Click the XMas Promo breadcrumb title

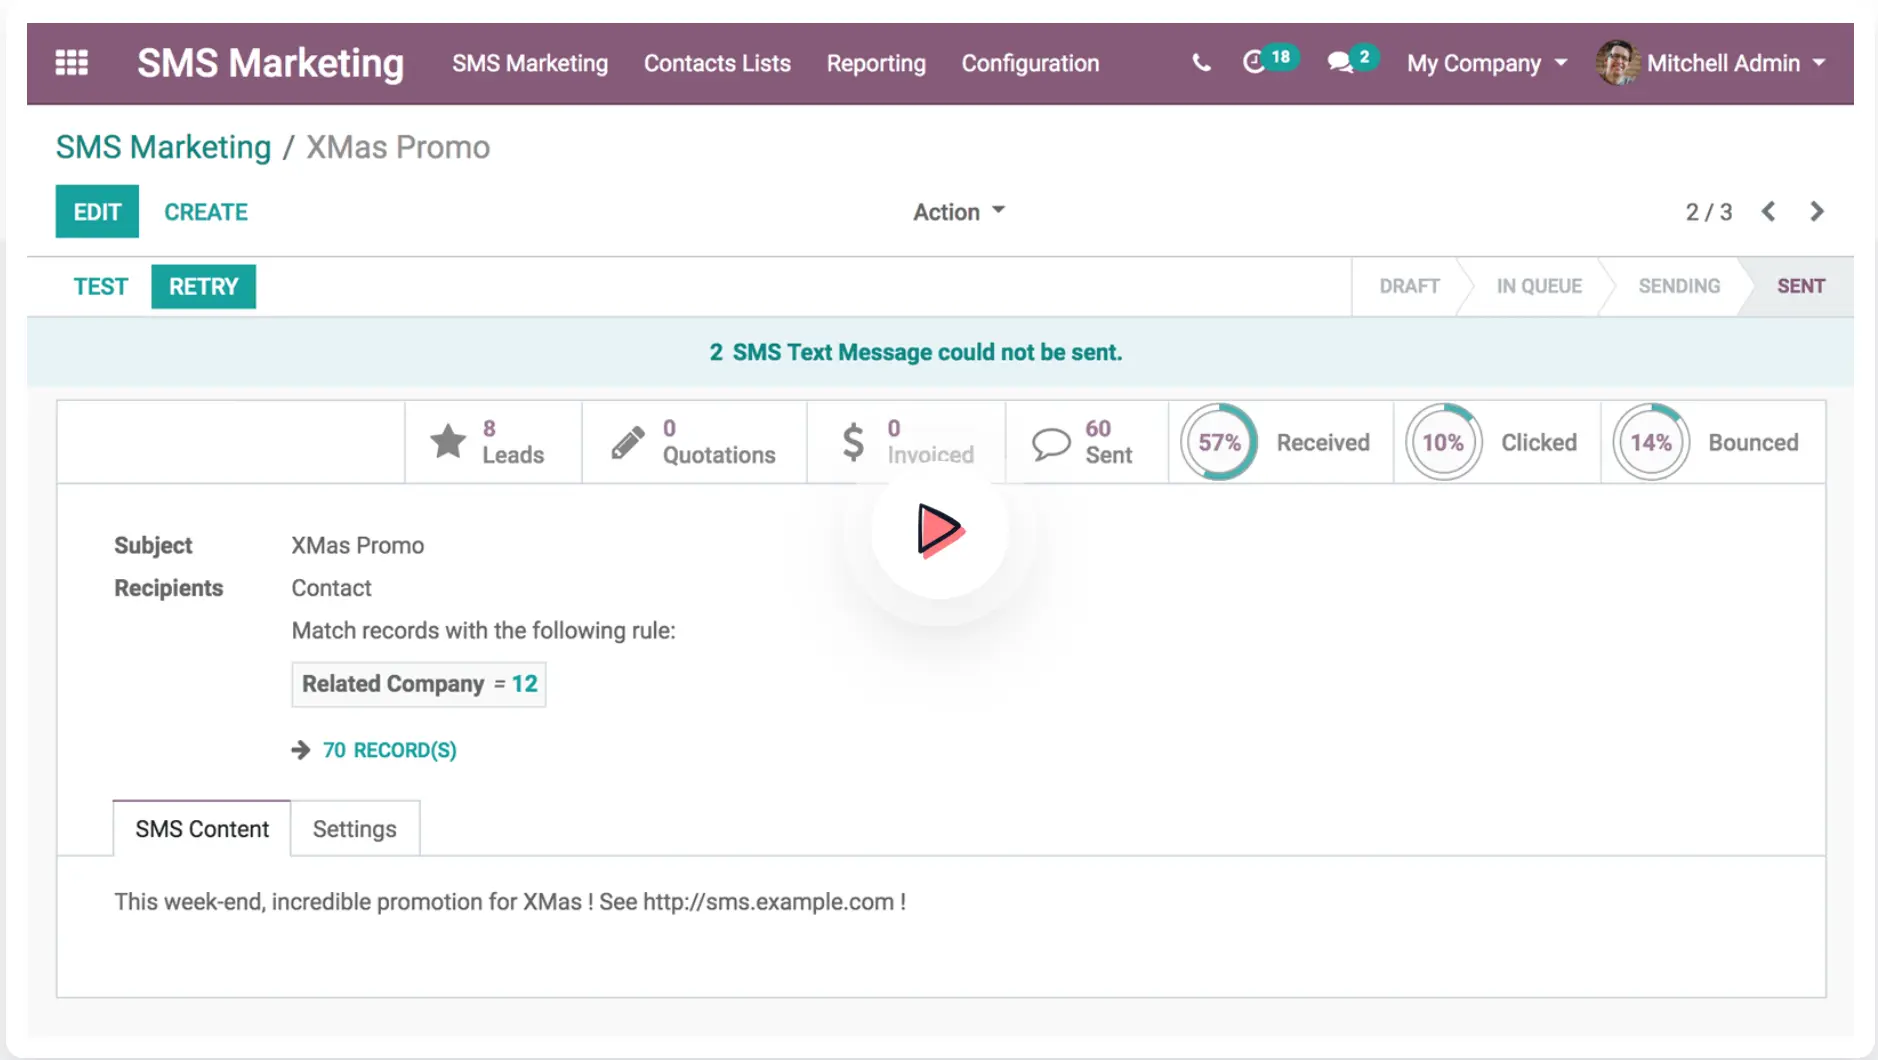pyautogui.click(x=398, y=147)
